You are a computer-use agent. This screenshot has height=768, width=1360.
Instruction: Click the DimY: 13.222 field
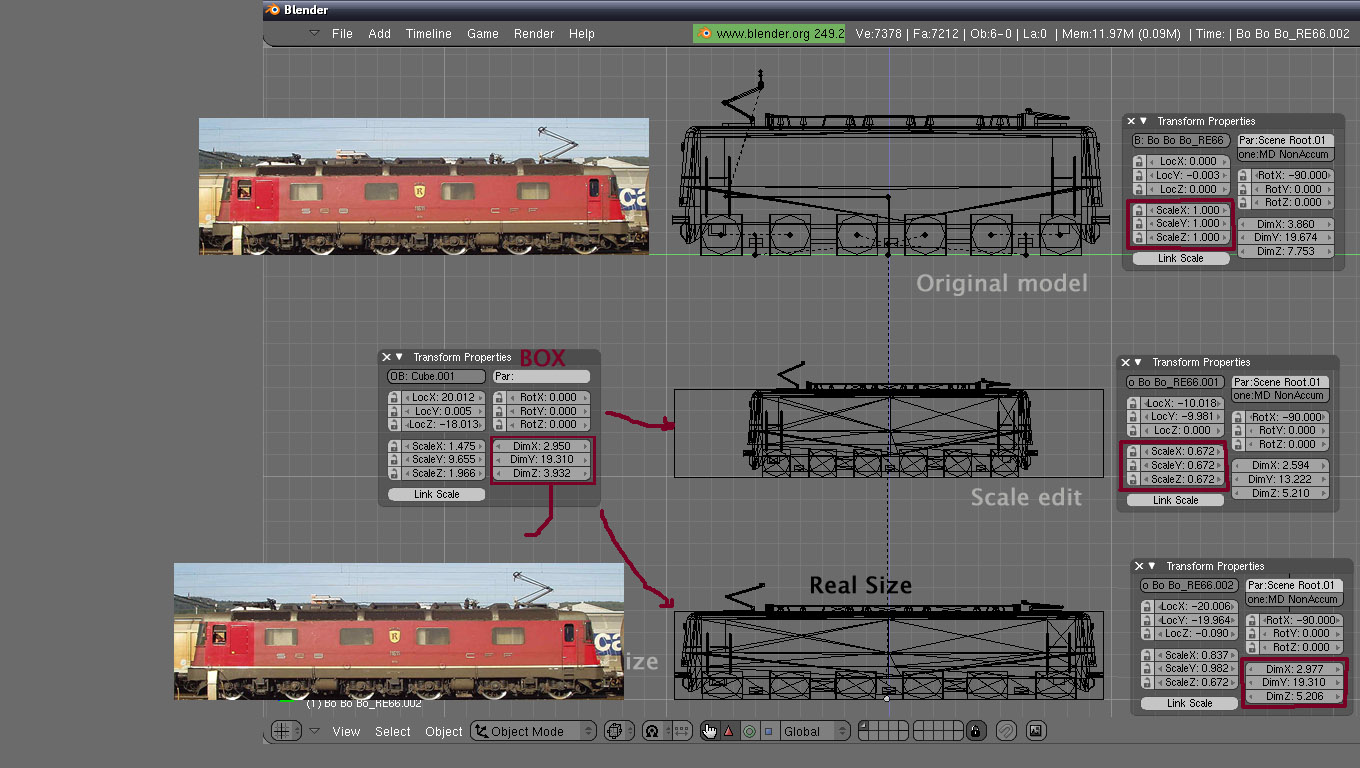(x=1279, y=480)
